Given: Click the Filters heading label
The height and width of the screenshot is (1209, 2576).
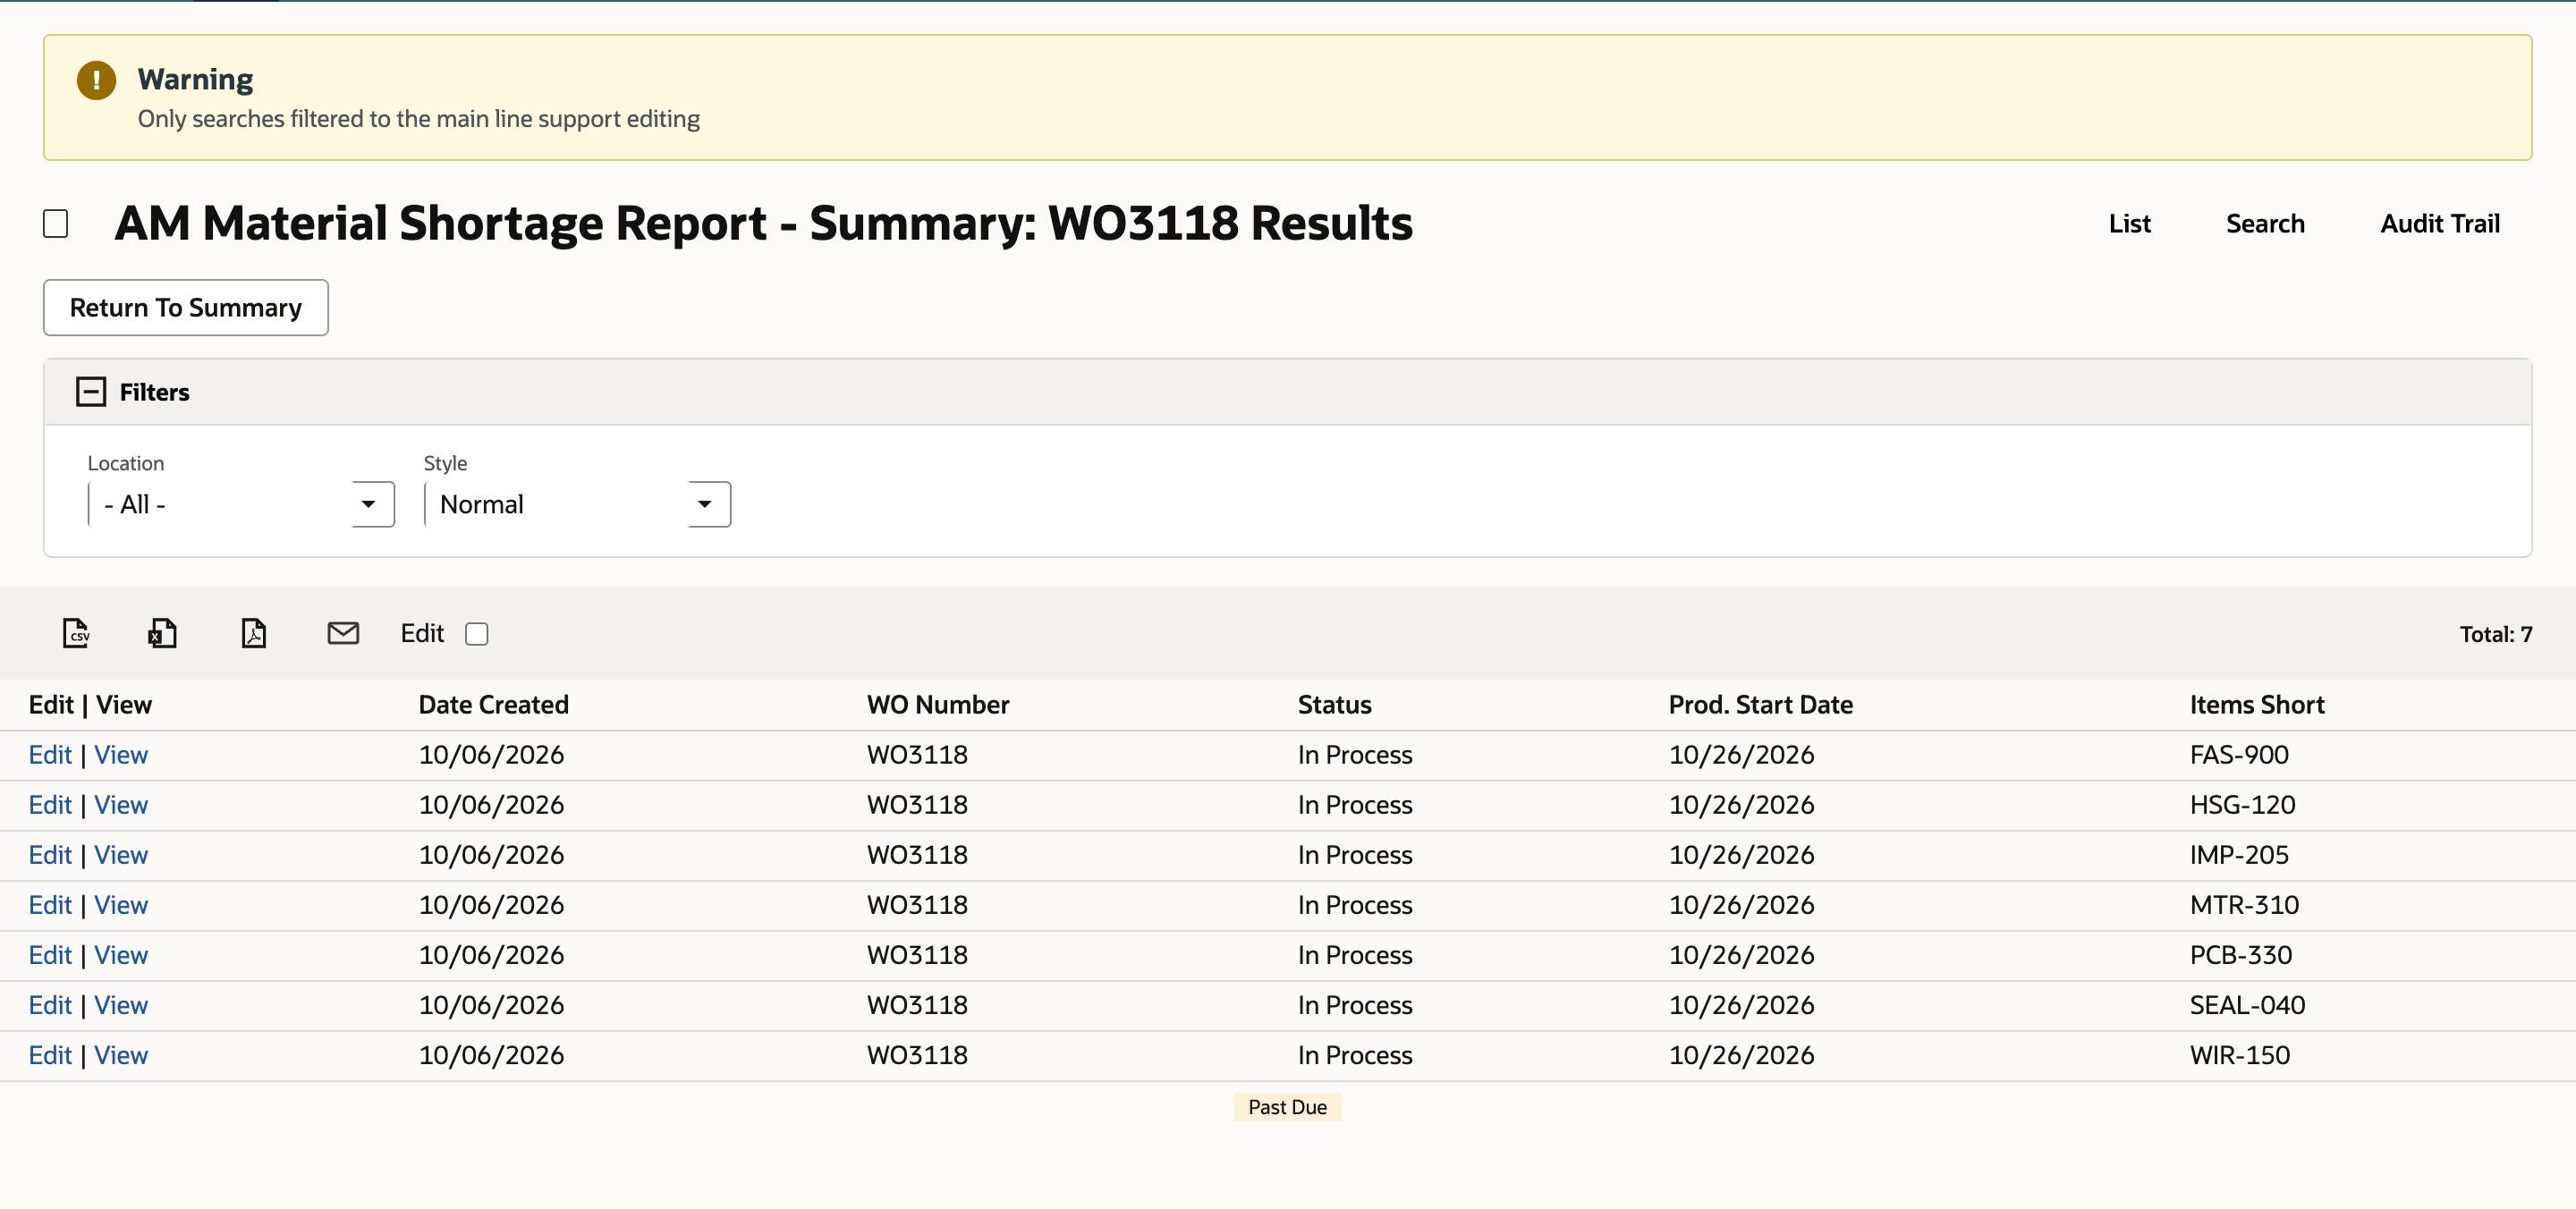Looking at the screenshot, I should (x=154, y=392).
